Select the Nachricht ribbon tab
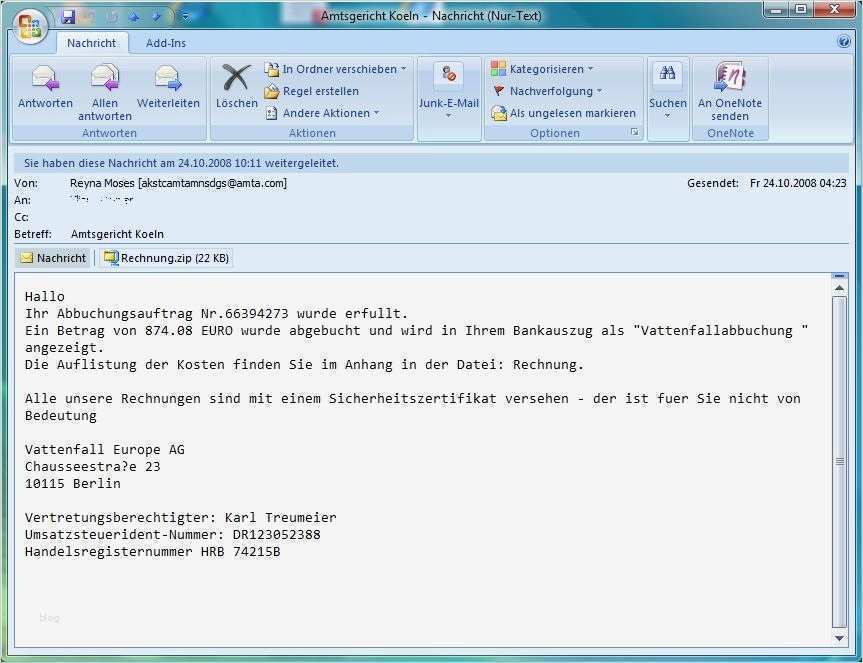 [x=91, y=43]
